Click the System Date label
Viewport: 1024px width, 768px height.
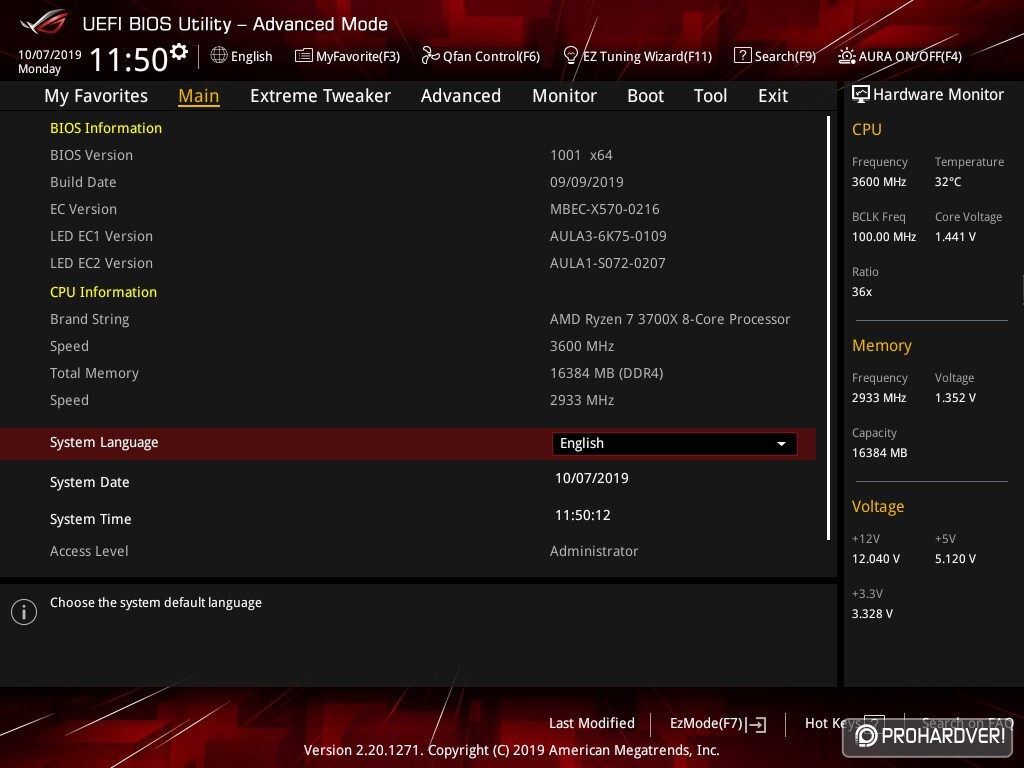point(89,482)
